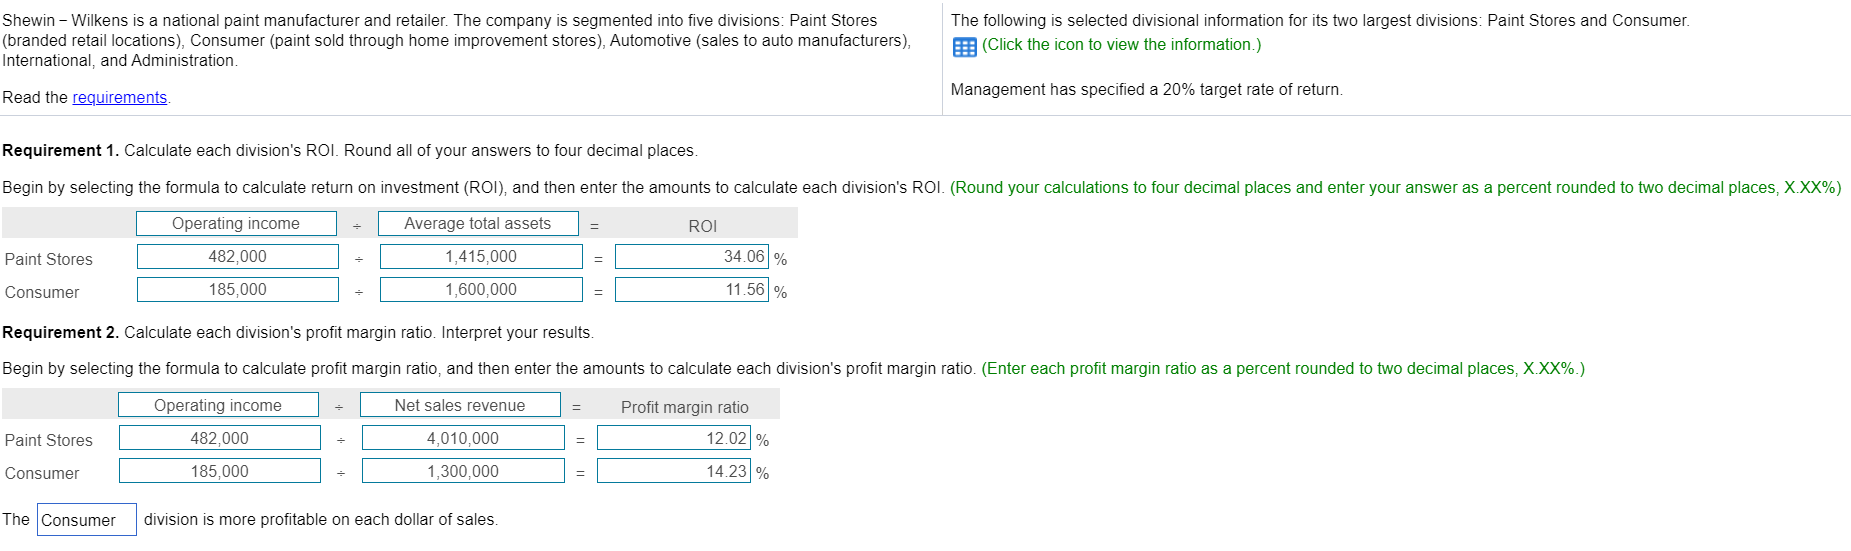
Task: Edit Paint Stores net sales 4,010,000 field
Action: click(x=463, y=438)
